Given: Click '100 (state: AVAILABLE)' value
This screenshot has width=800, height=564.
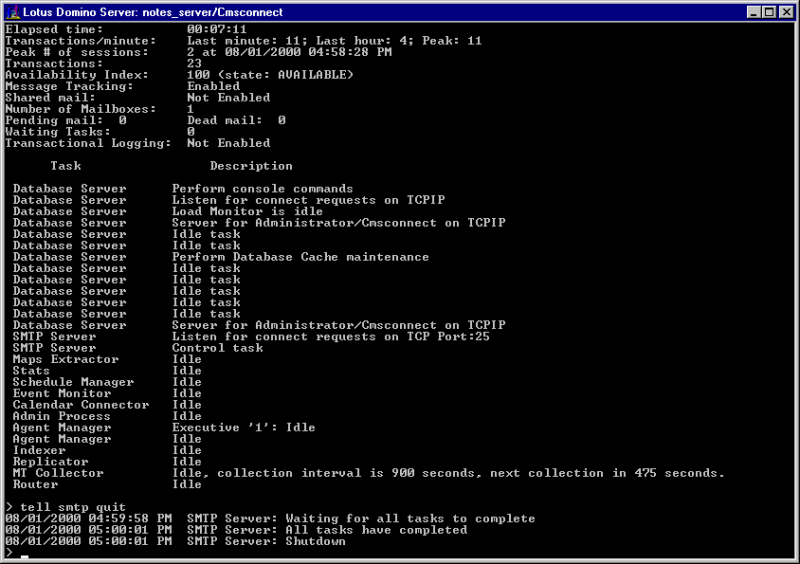Looking at the screenshot, I should [270, 75].
